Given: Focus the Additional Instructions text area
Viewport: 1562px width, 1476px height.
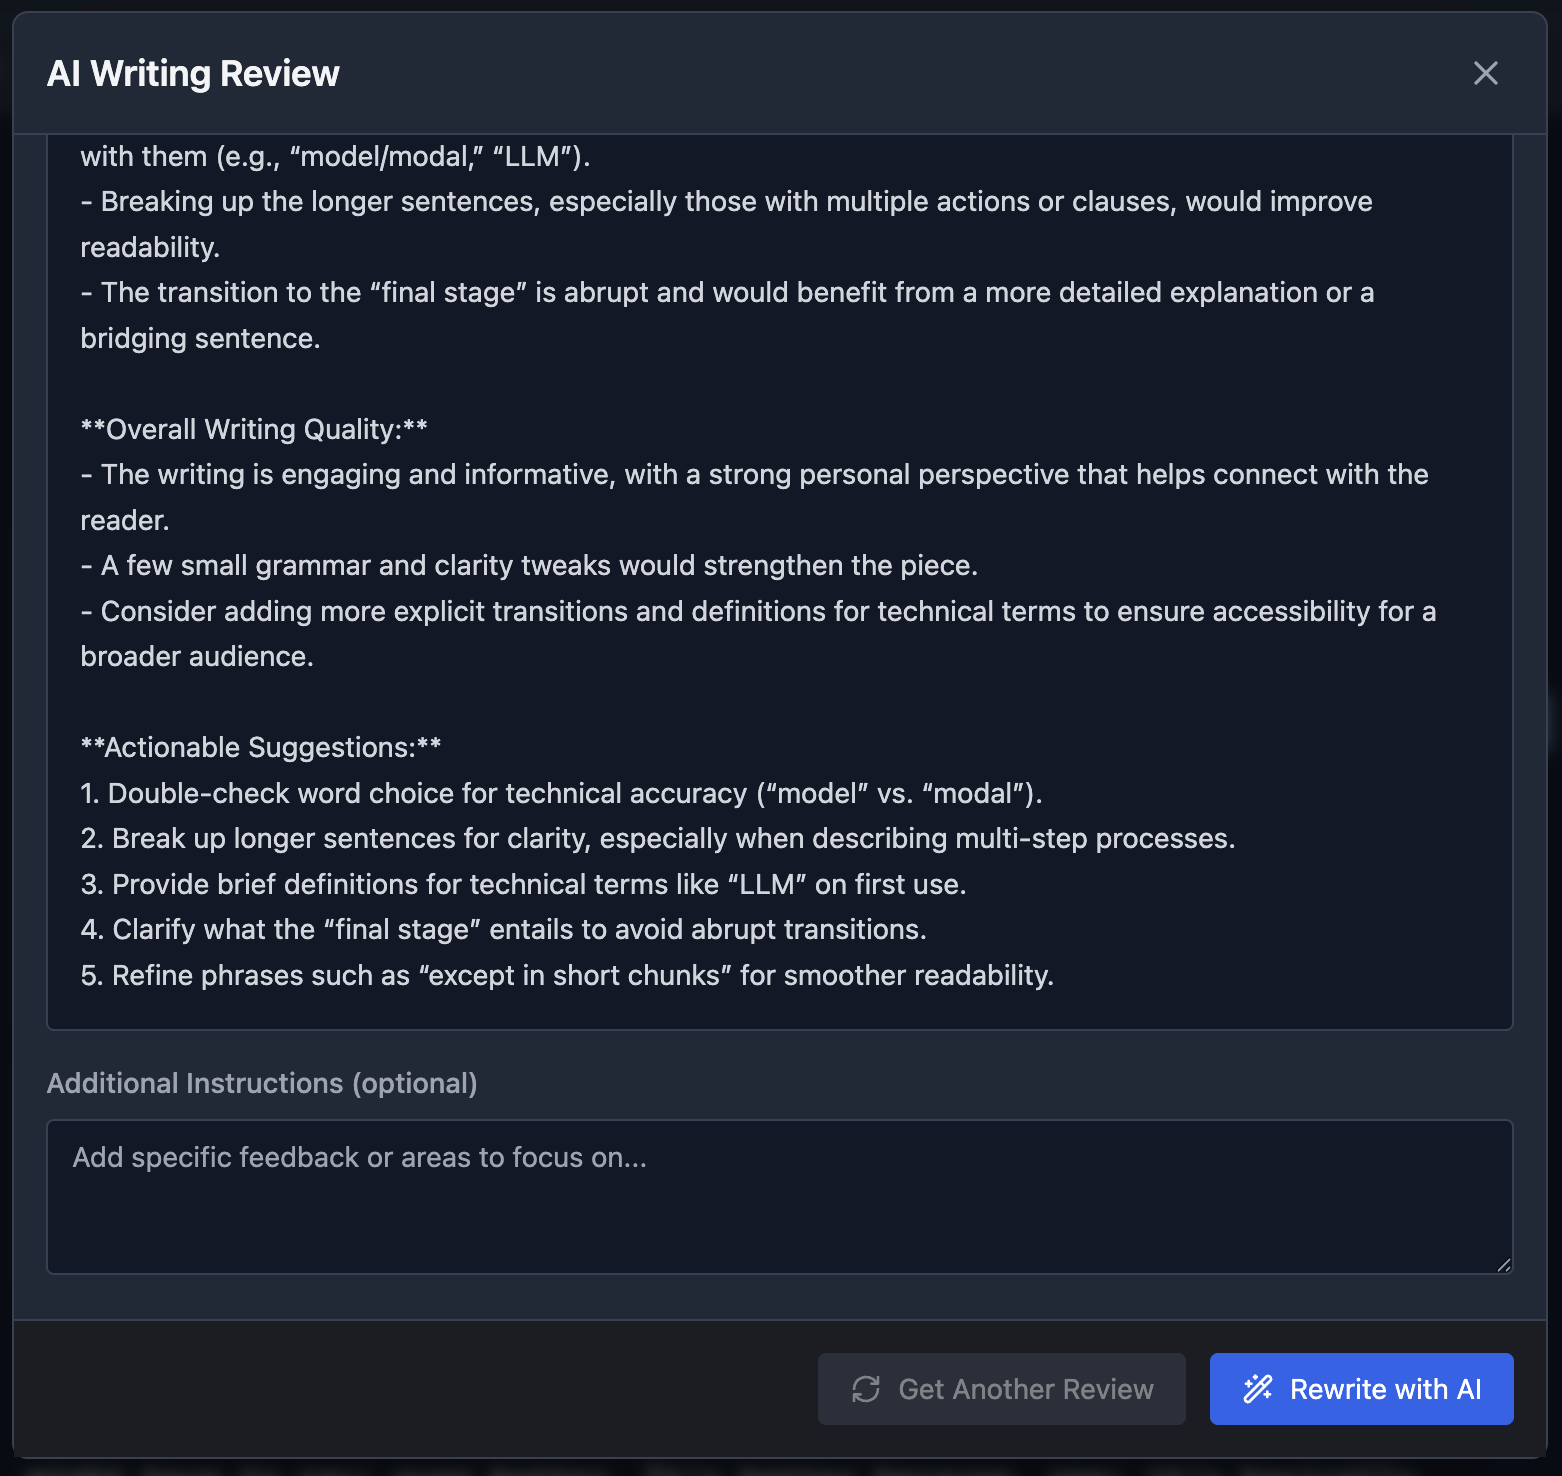Looking at the screenshot, I should 780,1197.
